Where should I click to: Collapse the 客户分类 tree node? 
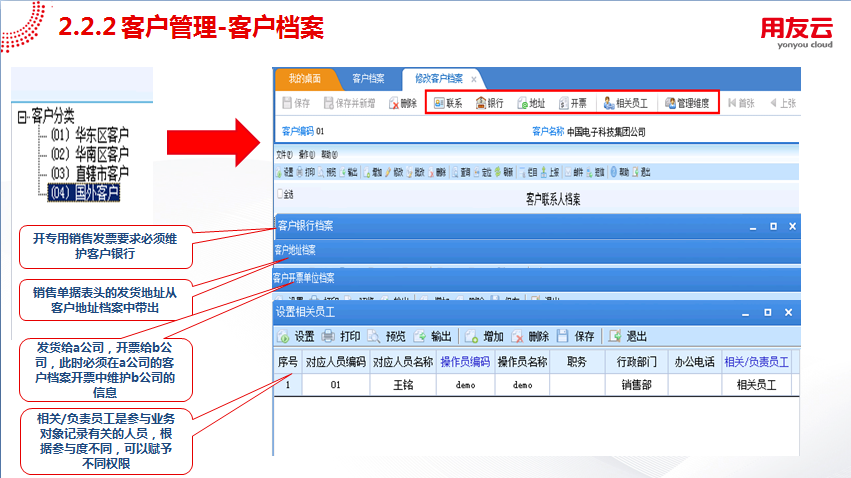coord(22,117)
